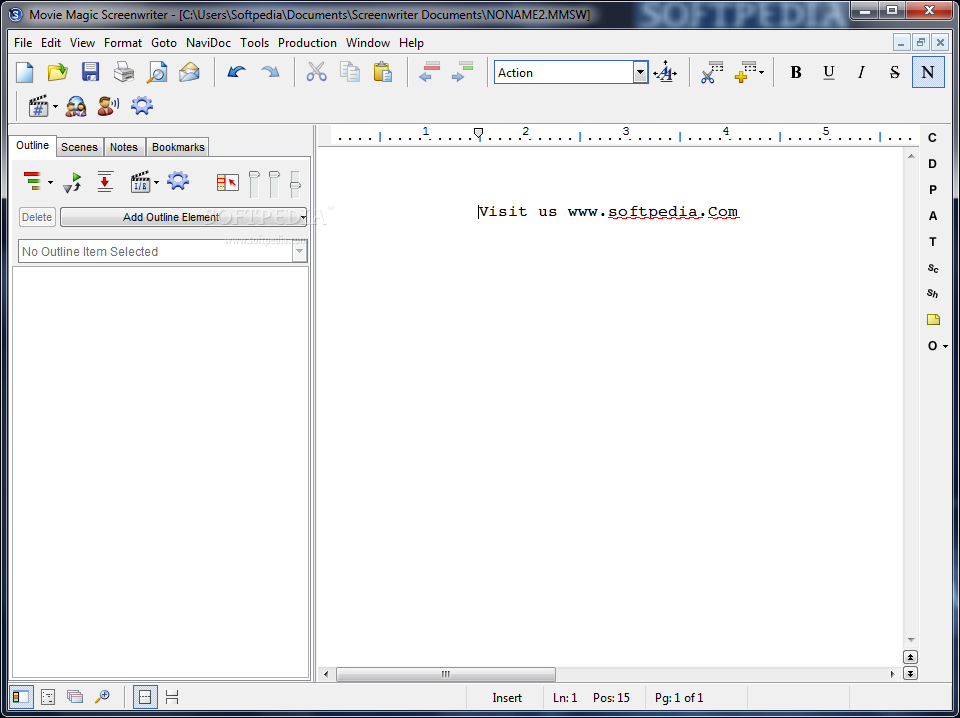Toggle the NaviDoc panel view button in the status bar
The image size is (960, 718).
click(x=20, y=697)
